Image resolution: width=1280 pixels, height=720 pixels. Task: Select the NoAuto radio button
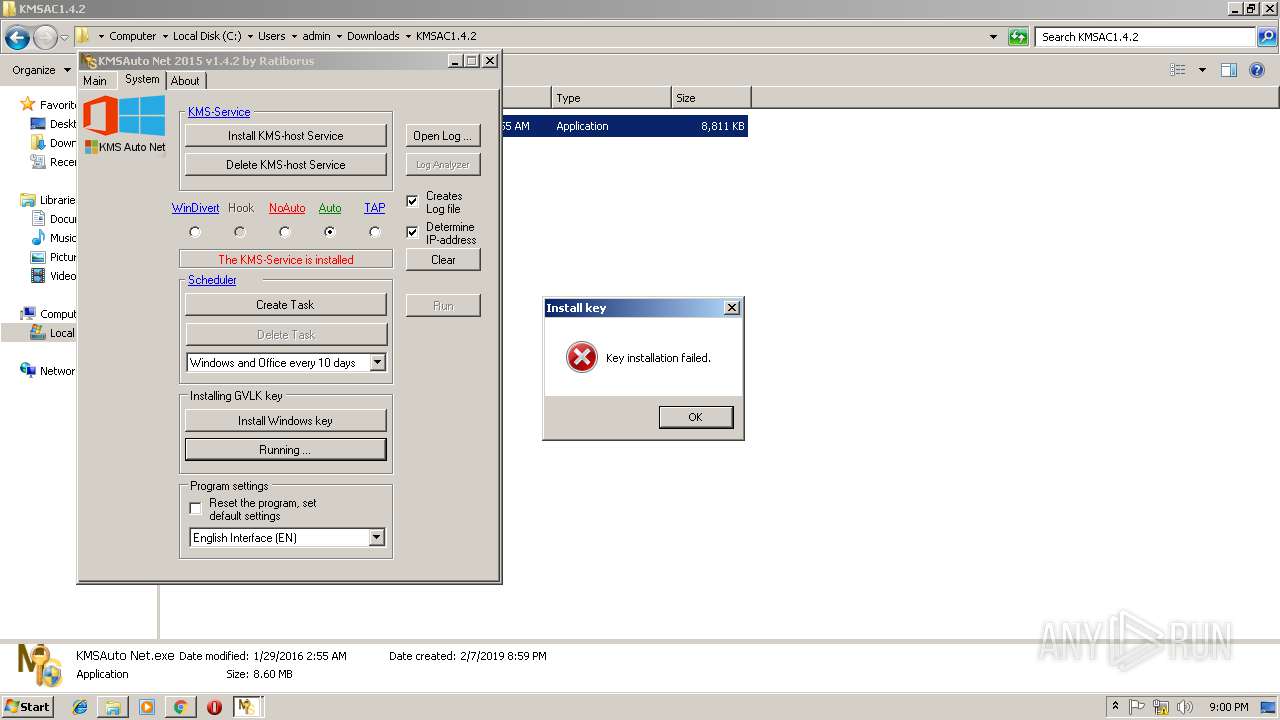[285, 232]
